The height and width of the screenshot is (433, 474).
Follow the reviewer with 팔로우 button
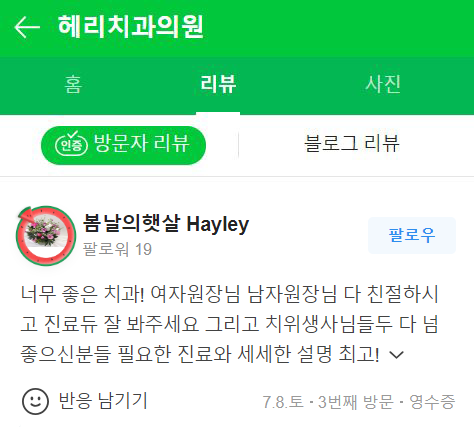click(412, 235)
